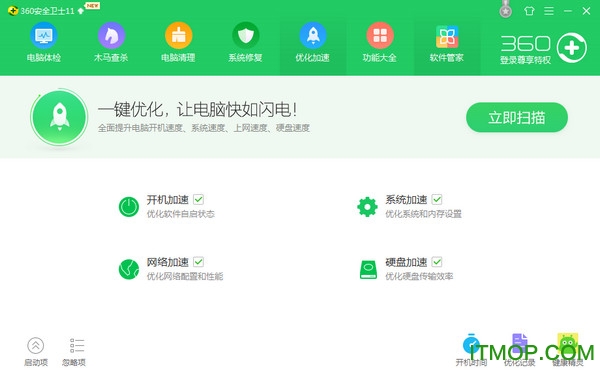Open the 优化记录 document icon

point(520,344)
